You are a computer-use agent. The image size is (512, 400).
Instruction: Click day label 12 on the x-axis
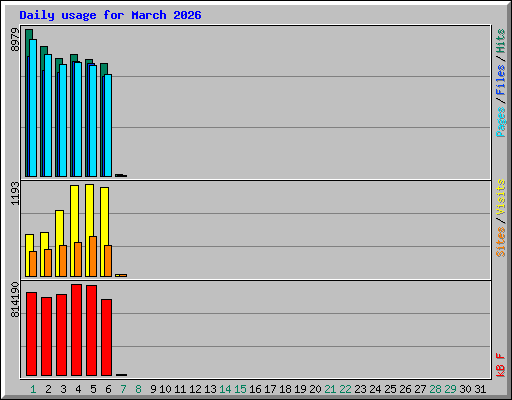click(195, 389)
